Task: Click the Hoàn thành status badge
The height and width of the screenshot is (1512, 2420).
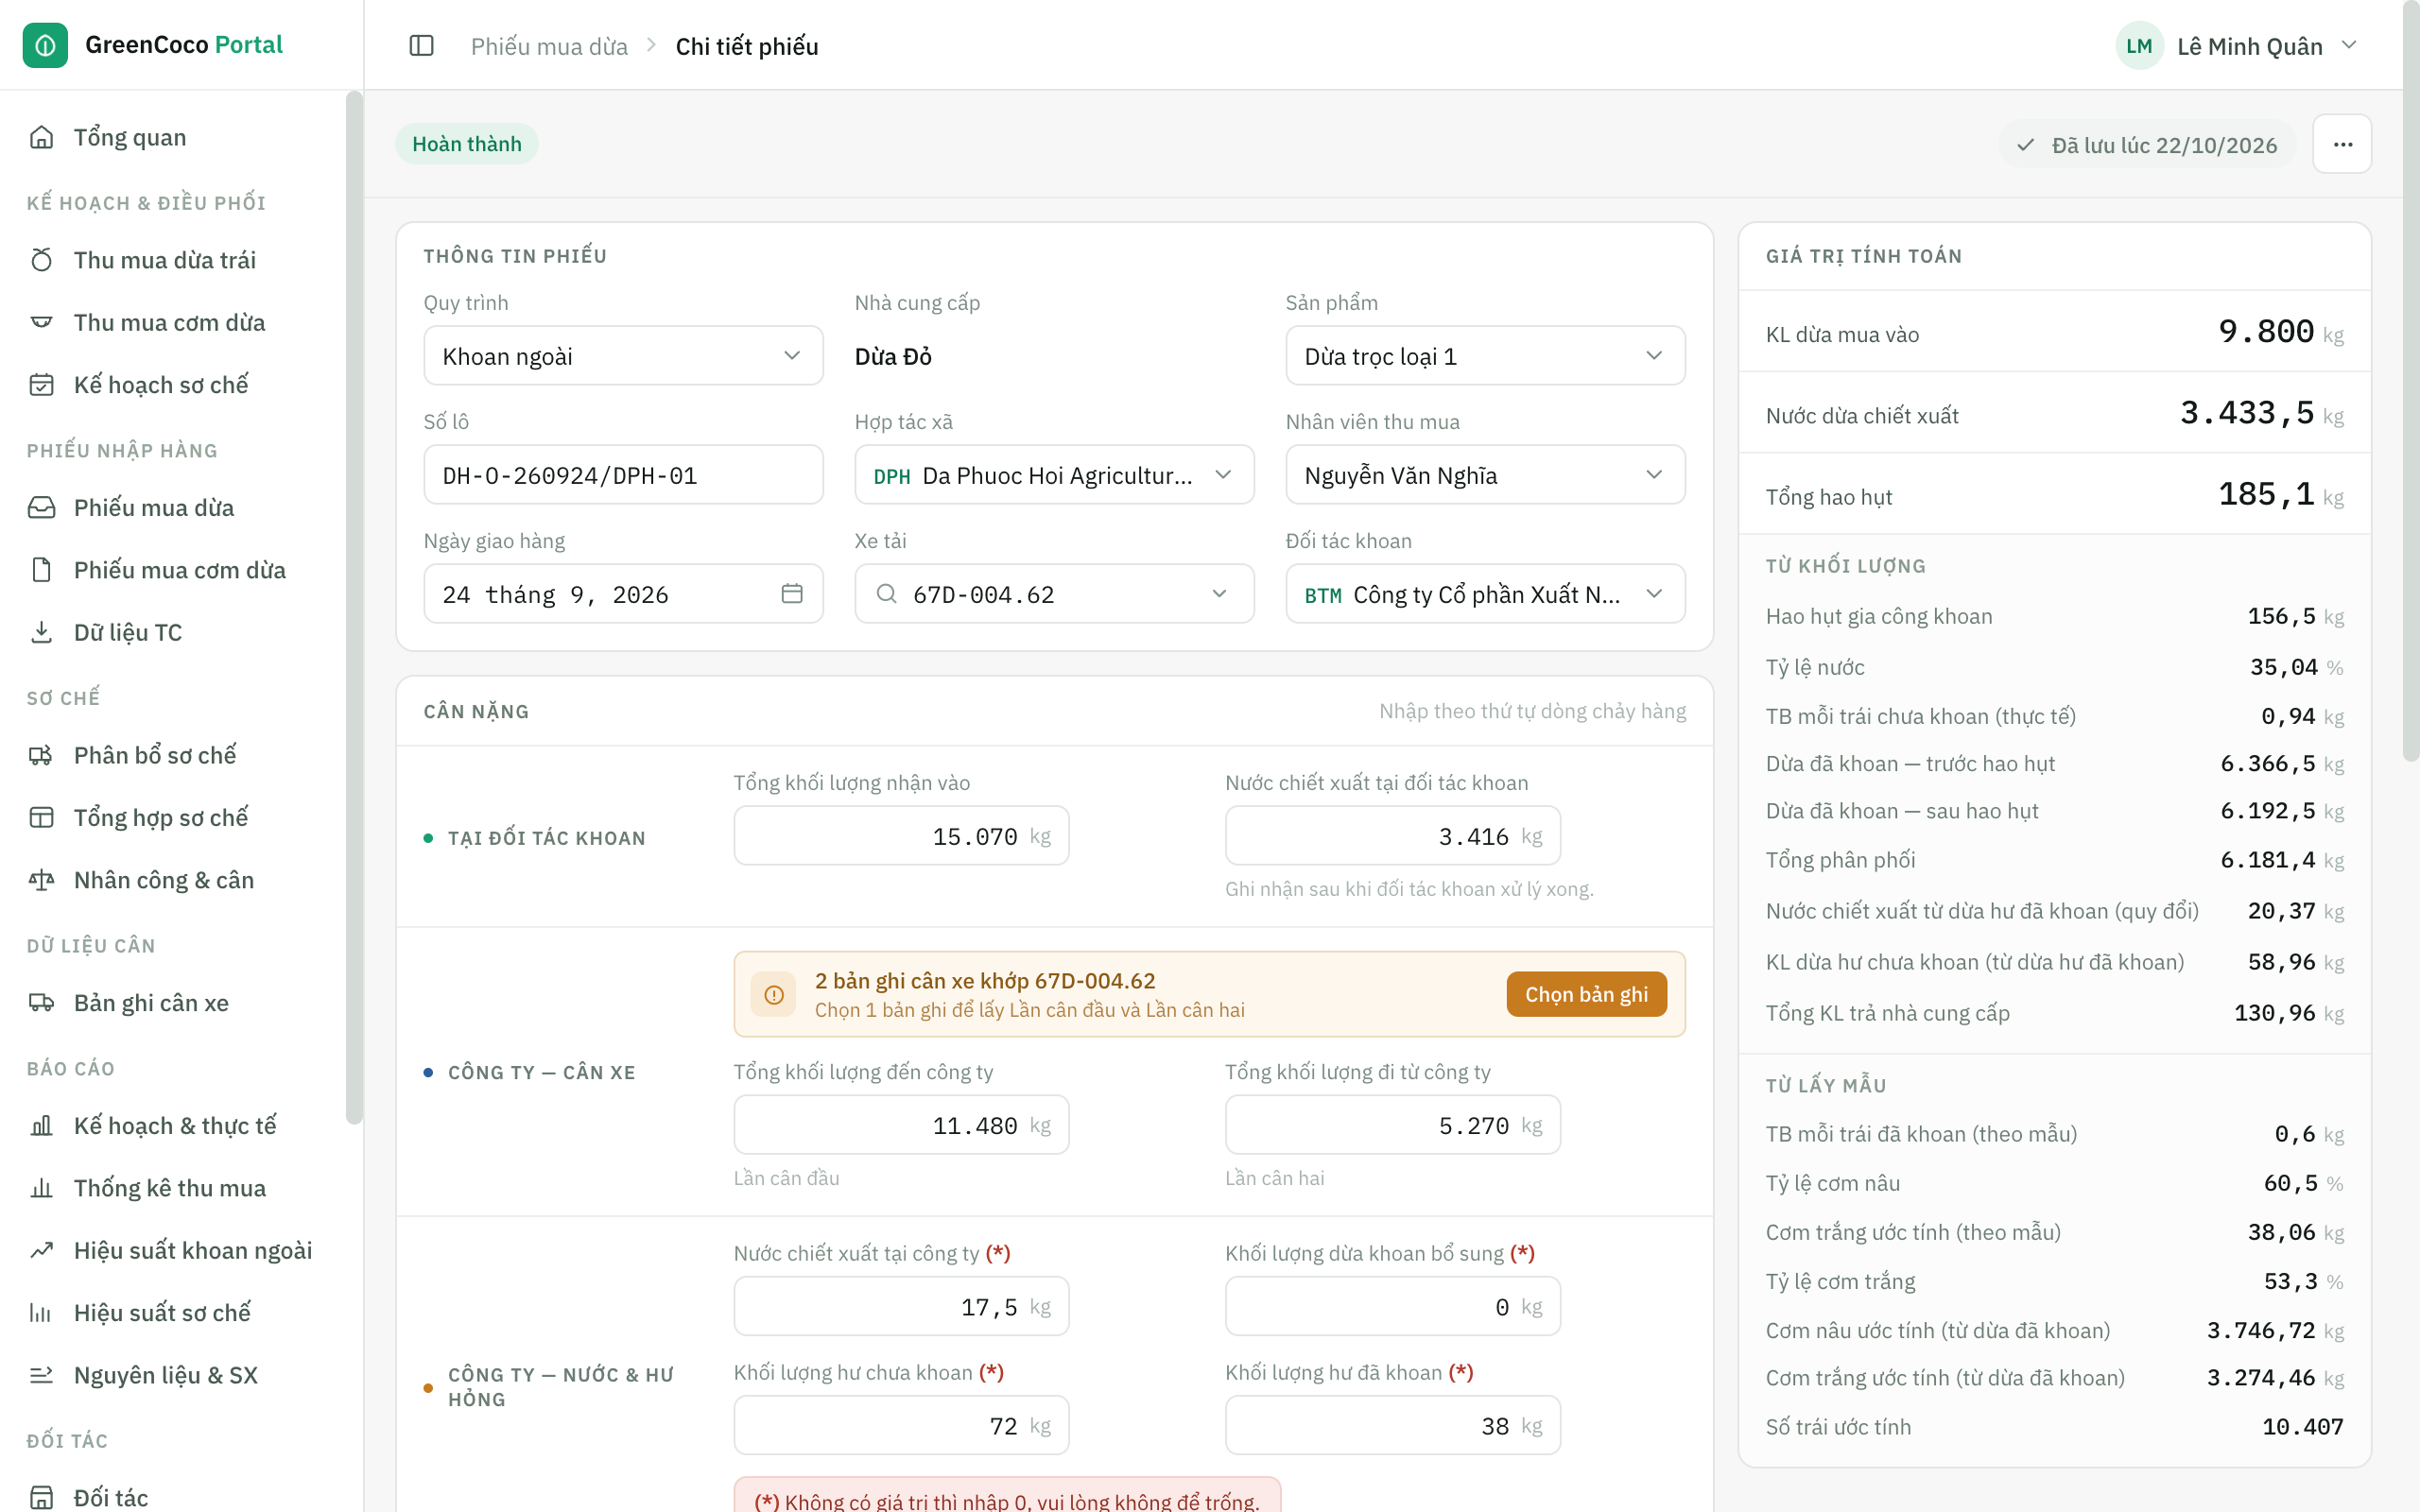Action: (x=466, y=144)
